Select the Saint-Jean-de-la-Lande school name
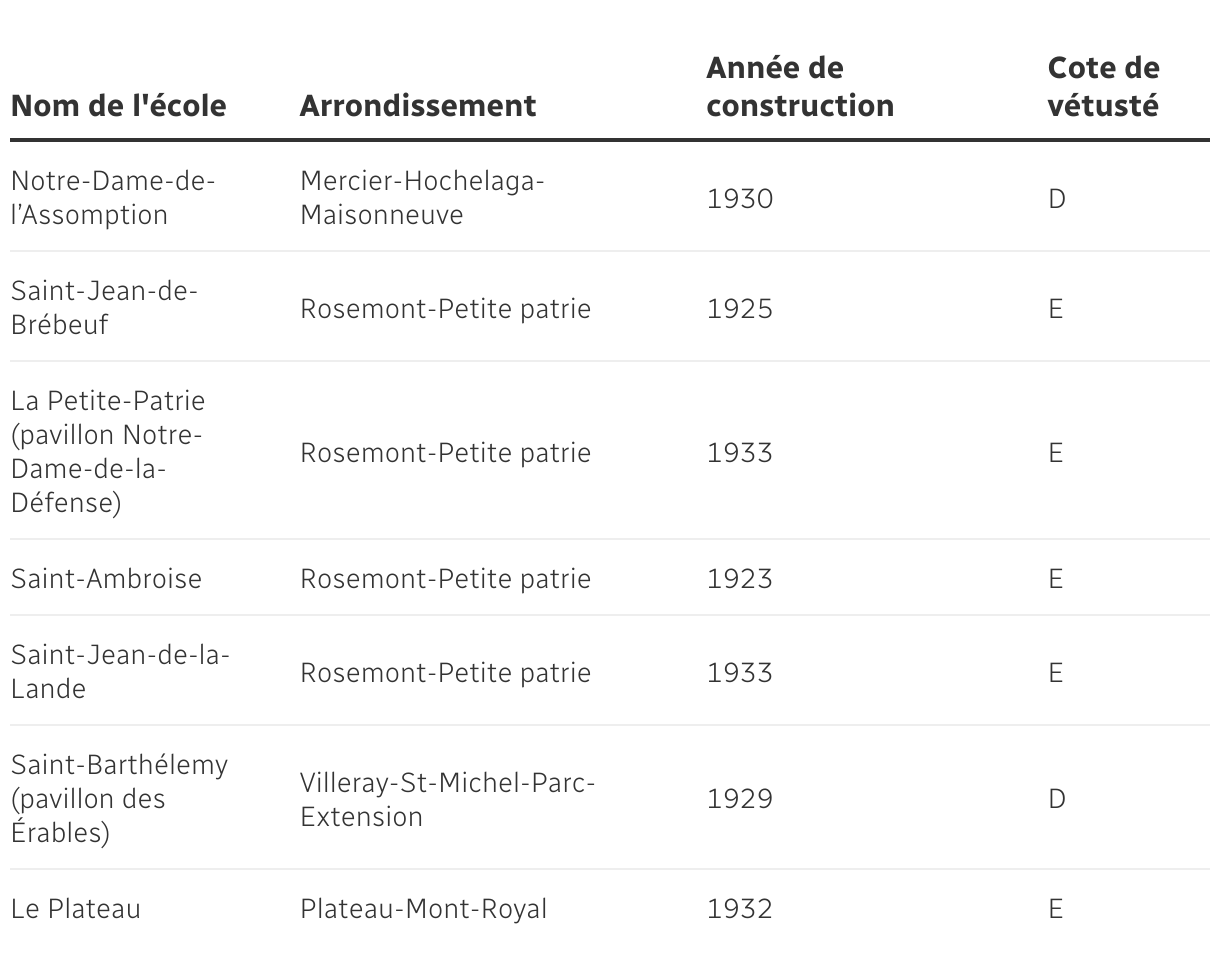This screenshot has width=1220, height=954. point(120,672)
